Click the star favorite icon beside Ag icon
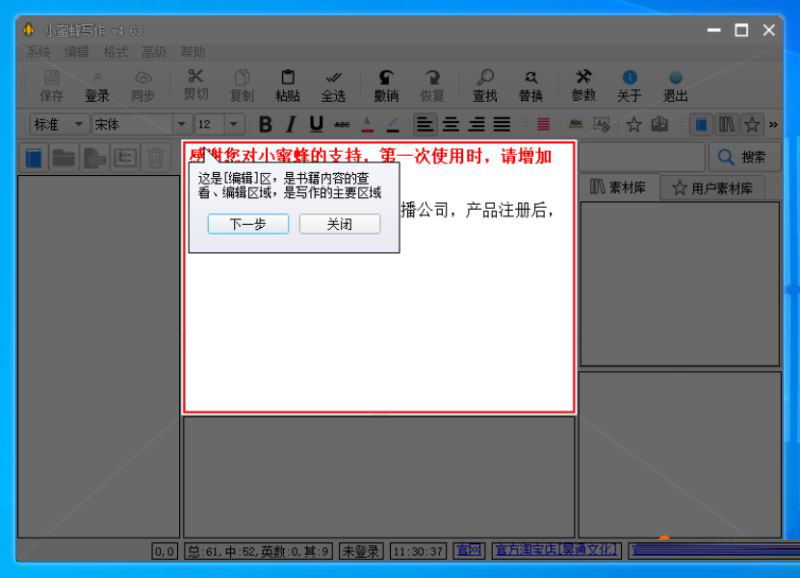 [x=634, y=124]
